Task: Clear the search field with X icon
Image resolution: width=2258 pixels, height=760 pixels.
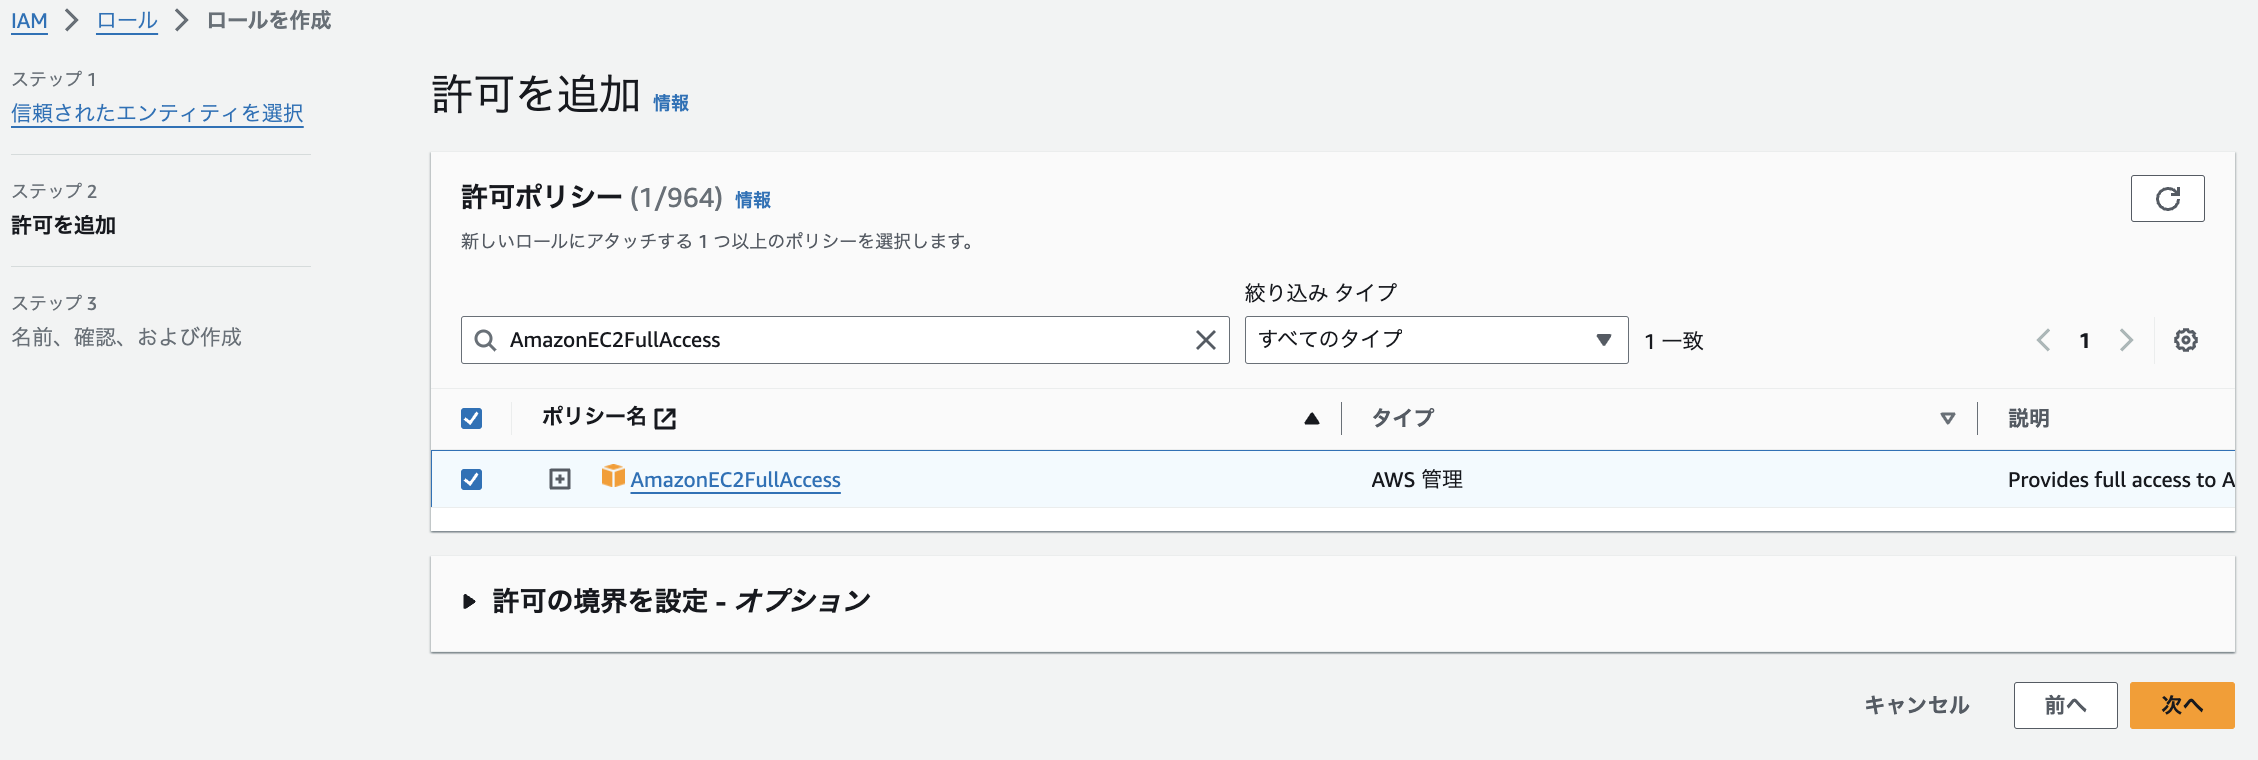Action: click(1205, 340)
